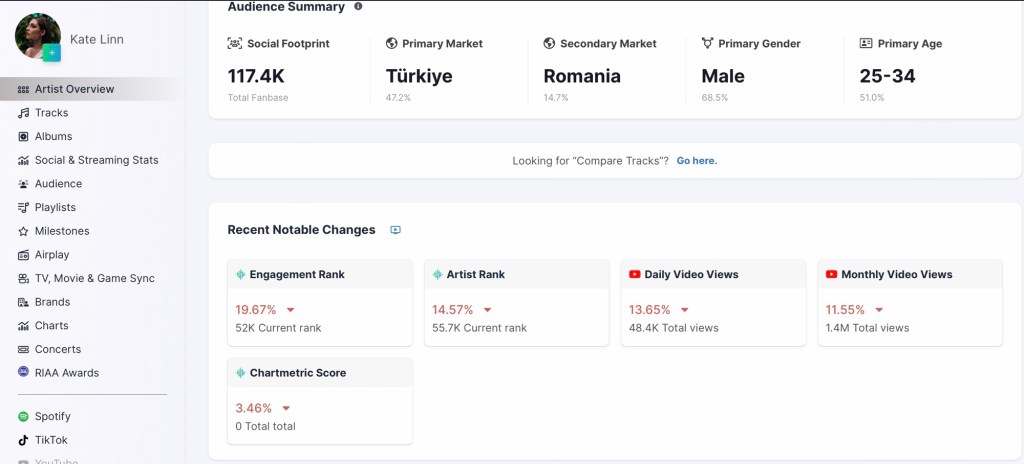
Task: Click Kate Linn's profile photo
Action: (33, 33)
